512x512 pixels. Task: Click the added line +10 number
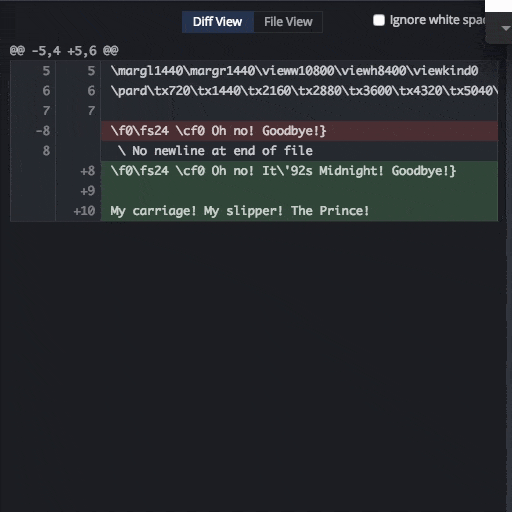click(84, 211)
